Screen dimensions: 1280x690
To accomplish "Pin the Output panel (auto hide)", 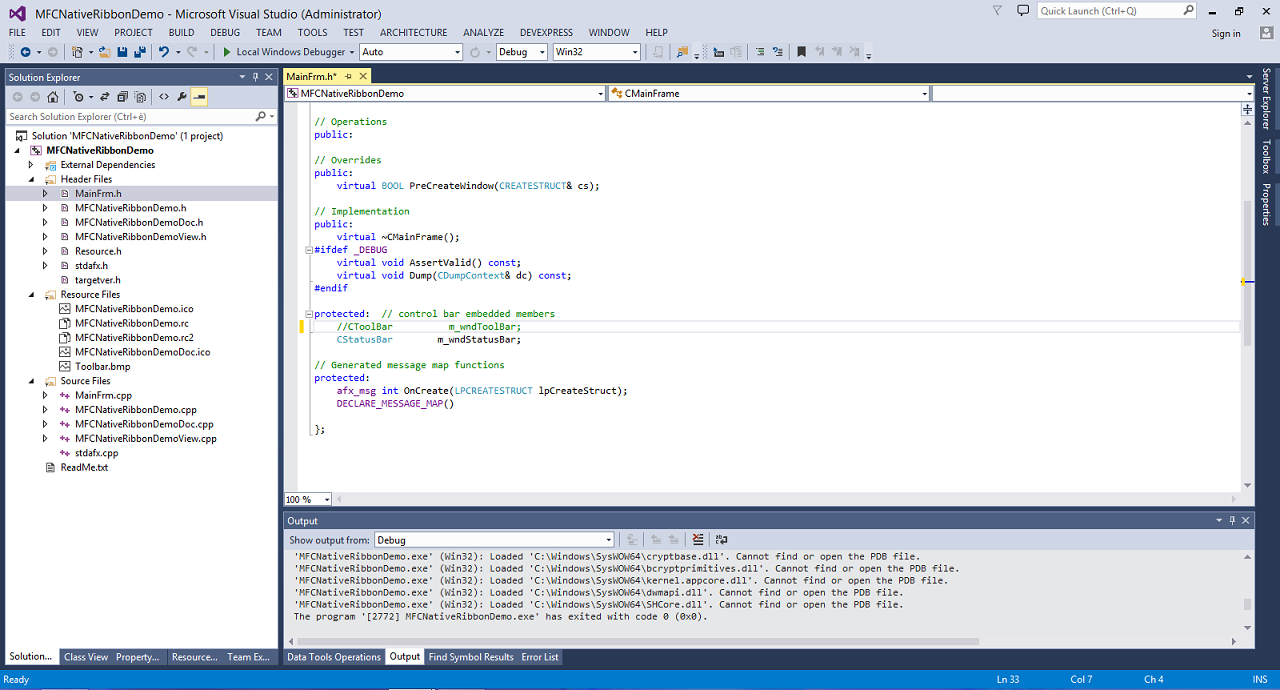I will [x=1232, y=521].
